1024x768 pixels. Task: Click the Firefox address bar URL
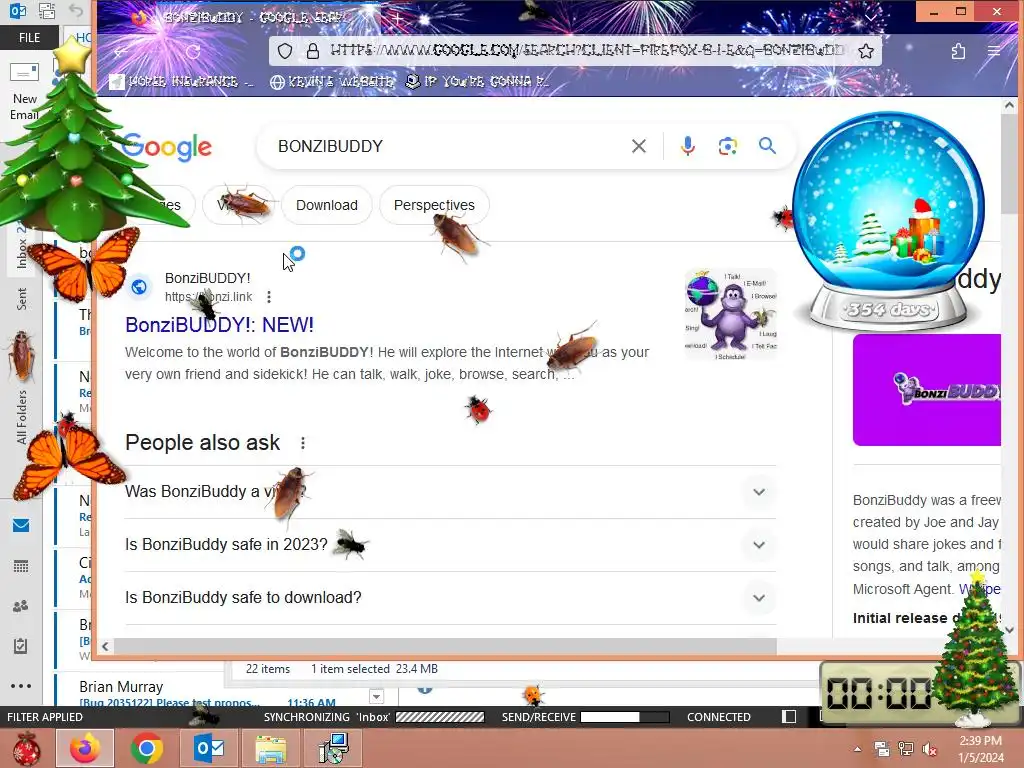586,50
